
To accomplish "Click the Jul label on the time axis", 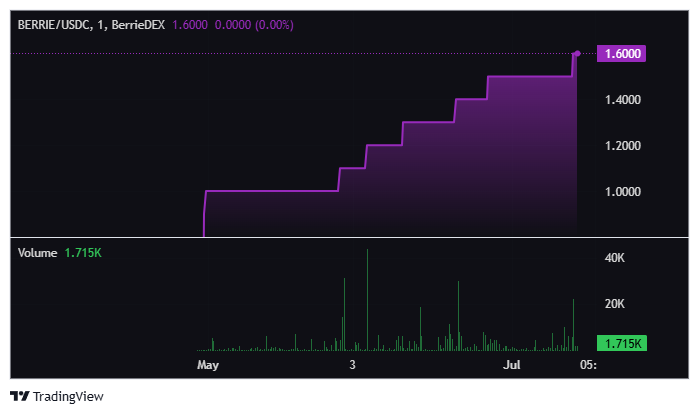I will pos(512,365).
